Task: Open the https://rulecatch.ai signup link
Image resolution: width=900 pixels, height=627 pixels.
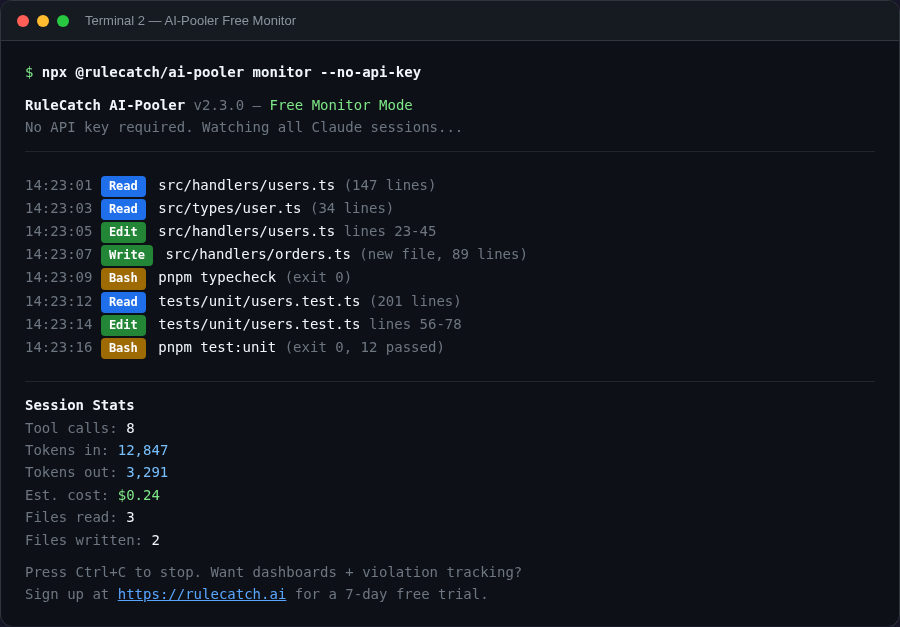Action: (201, 593)
